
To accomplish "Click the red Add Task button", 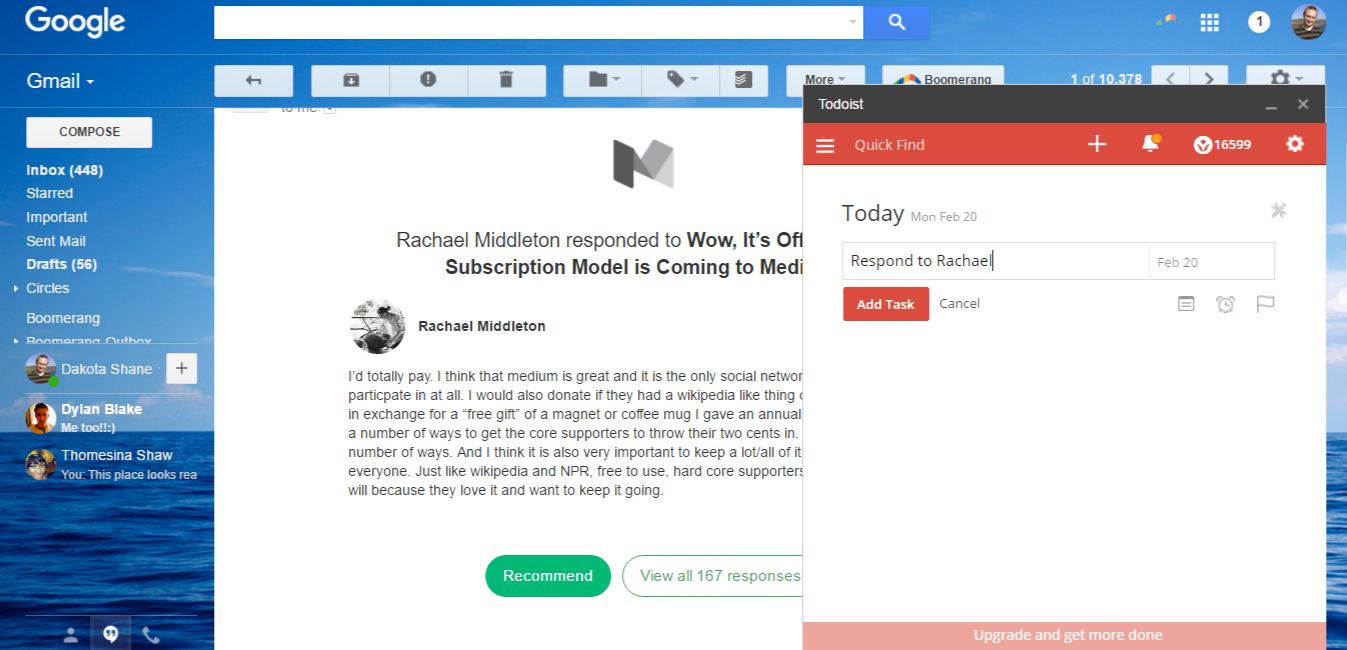I will [x=886, y=304].
